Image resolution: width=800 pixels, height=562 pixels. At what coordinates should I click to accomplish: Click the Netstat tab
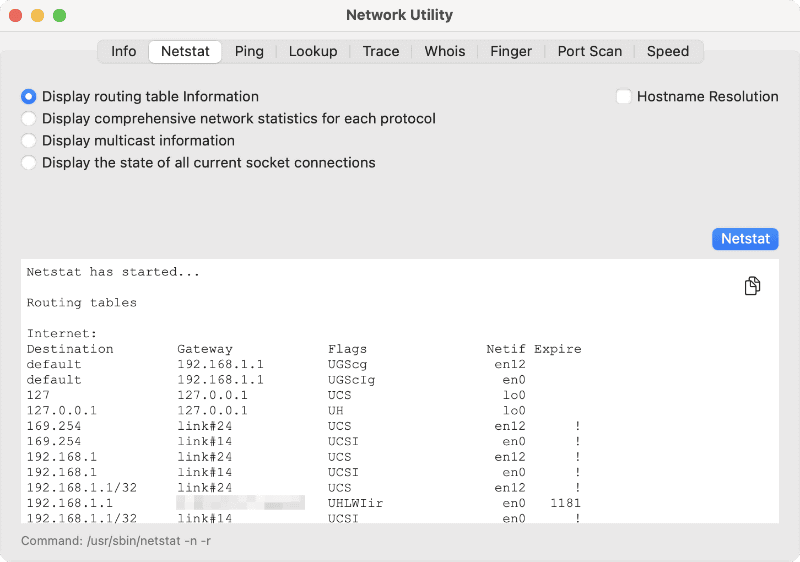tap(185, 52)
